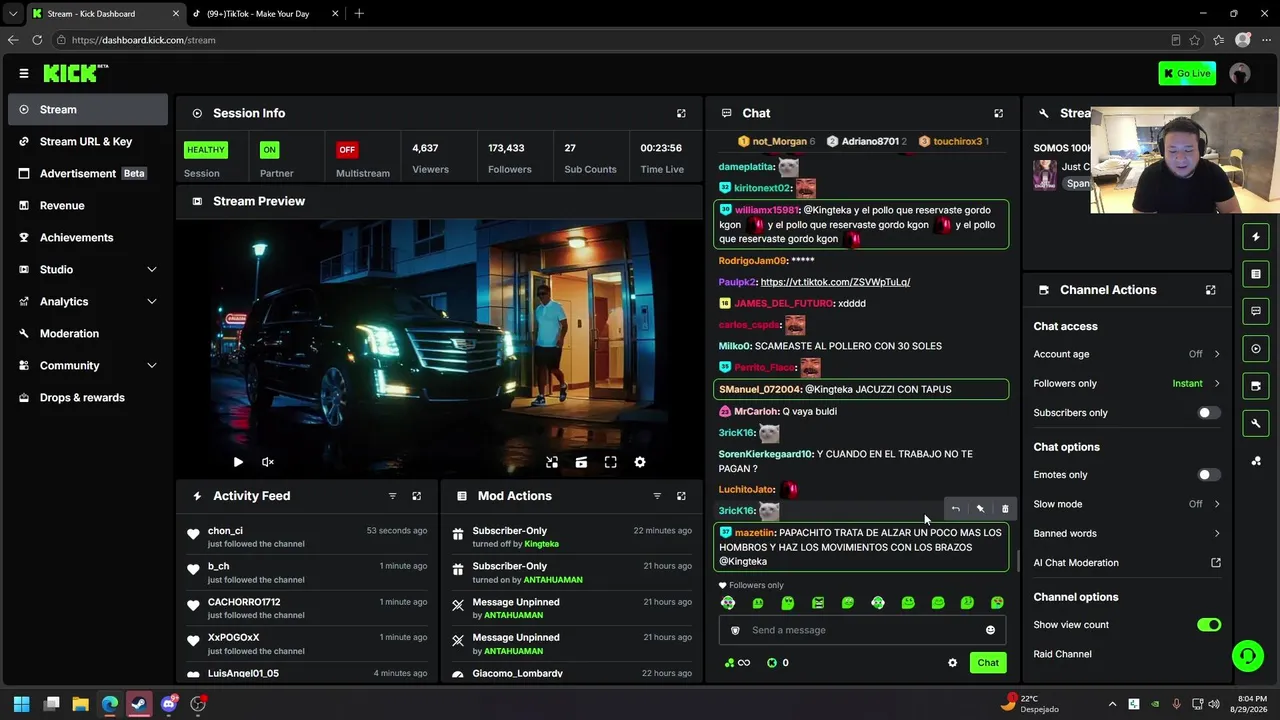Open AI Chat Moderation

(x=1127, y=563)
